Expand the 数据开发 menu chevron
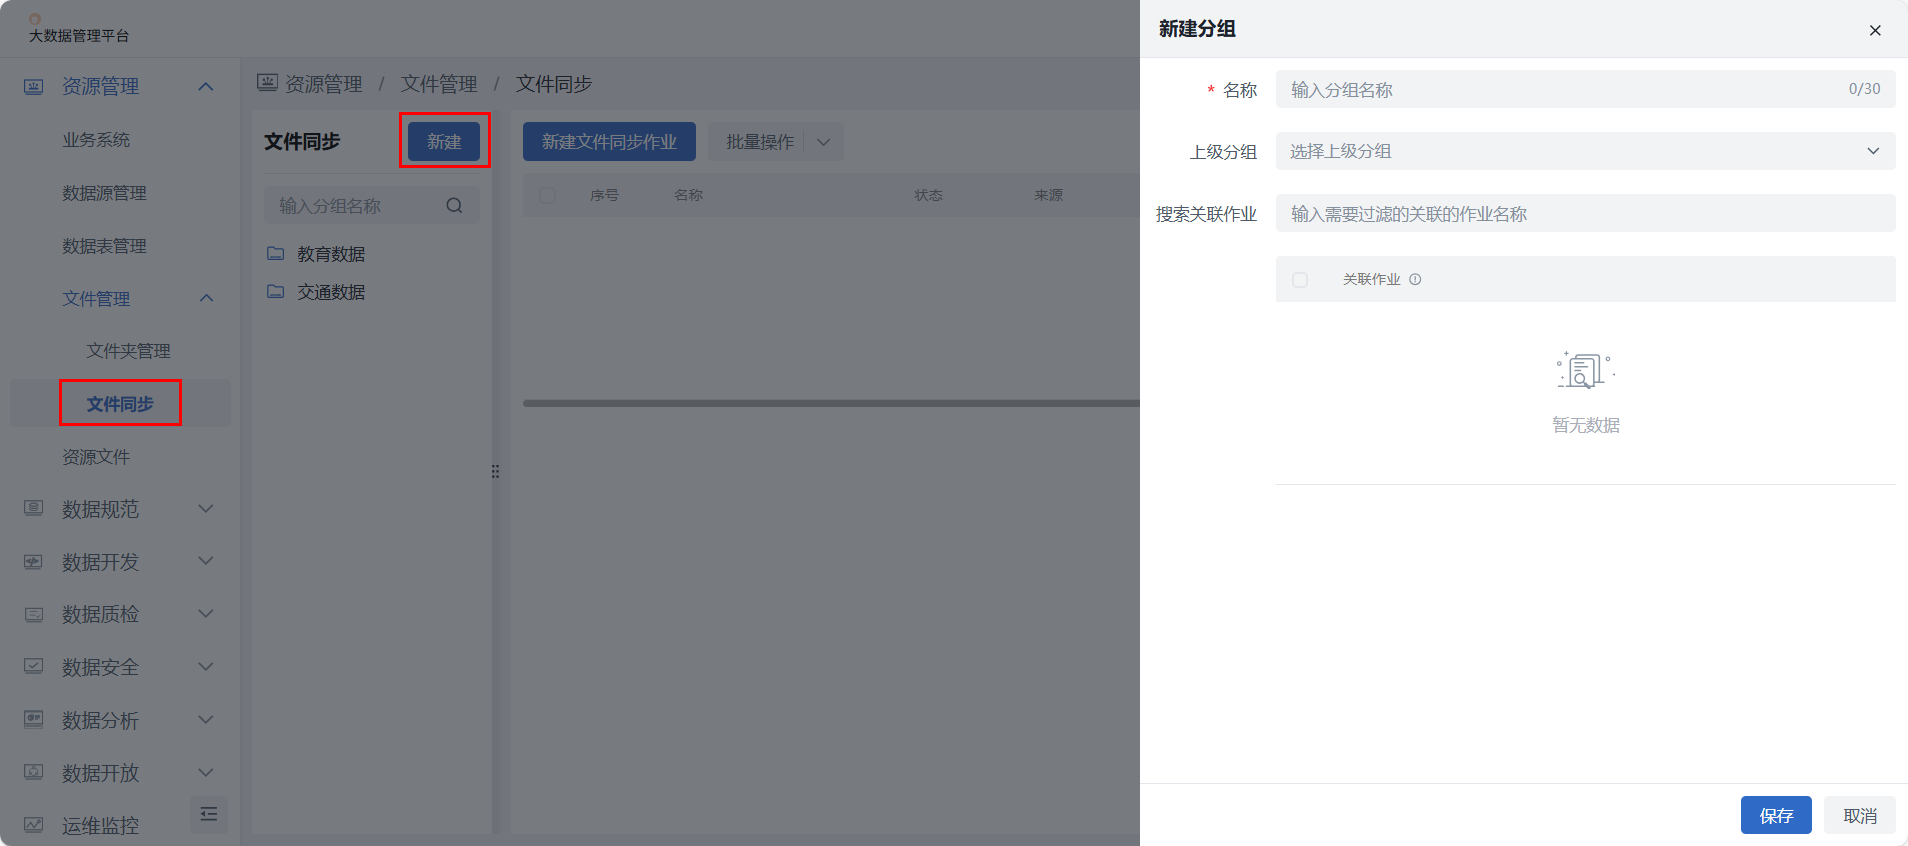Screen dimensions: 1908x846 pos(206,561)
